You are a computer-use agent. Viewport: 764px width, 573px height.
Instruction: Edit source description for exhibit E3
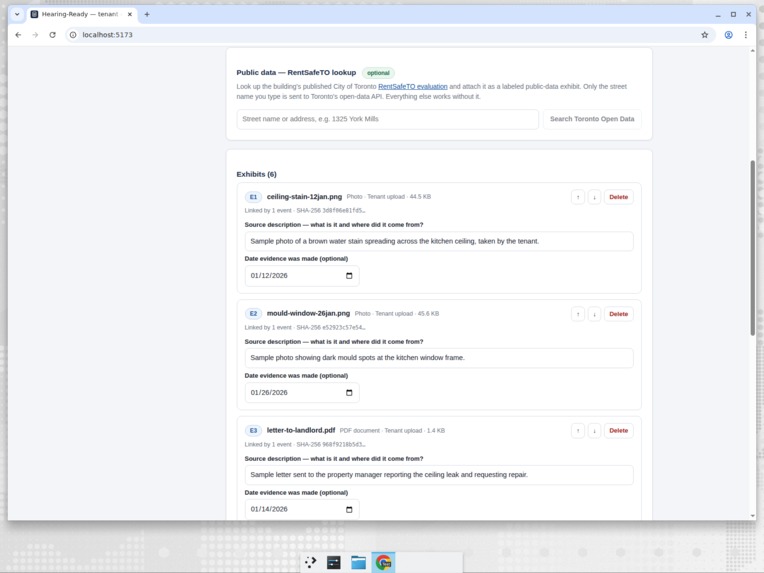[x=439, y=475]
